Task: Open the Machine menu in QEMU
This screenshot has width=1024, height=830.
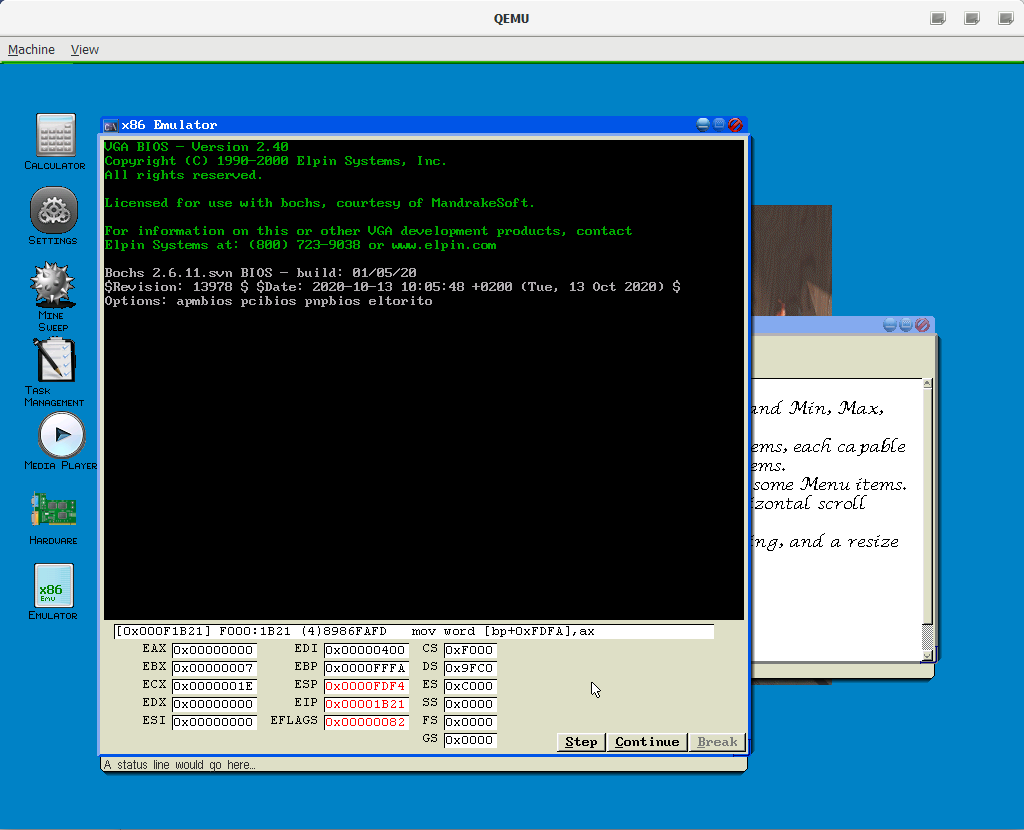Action: click(x=31, y=50)
